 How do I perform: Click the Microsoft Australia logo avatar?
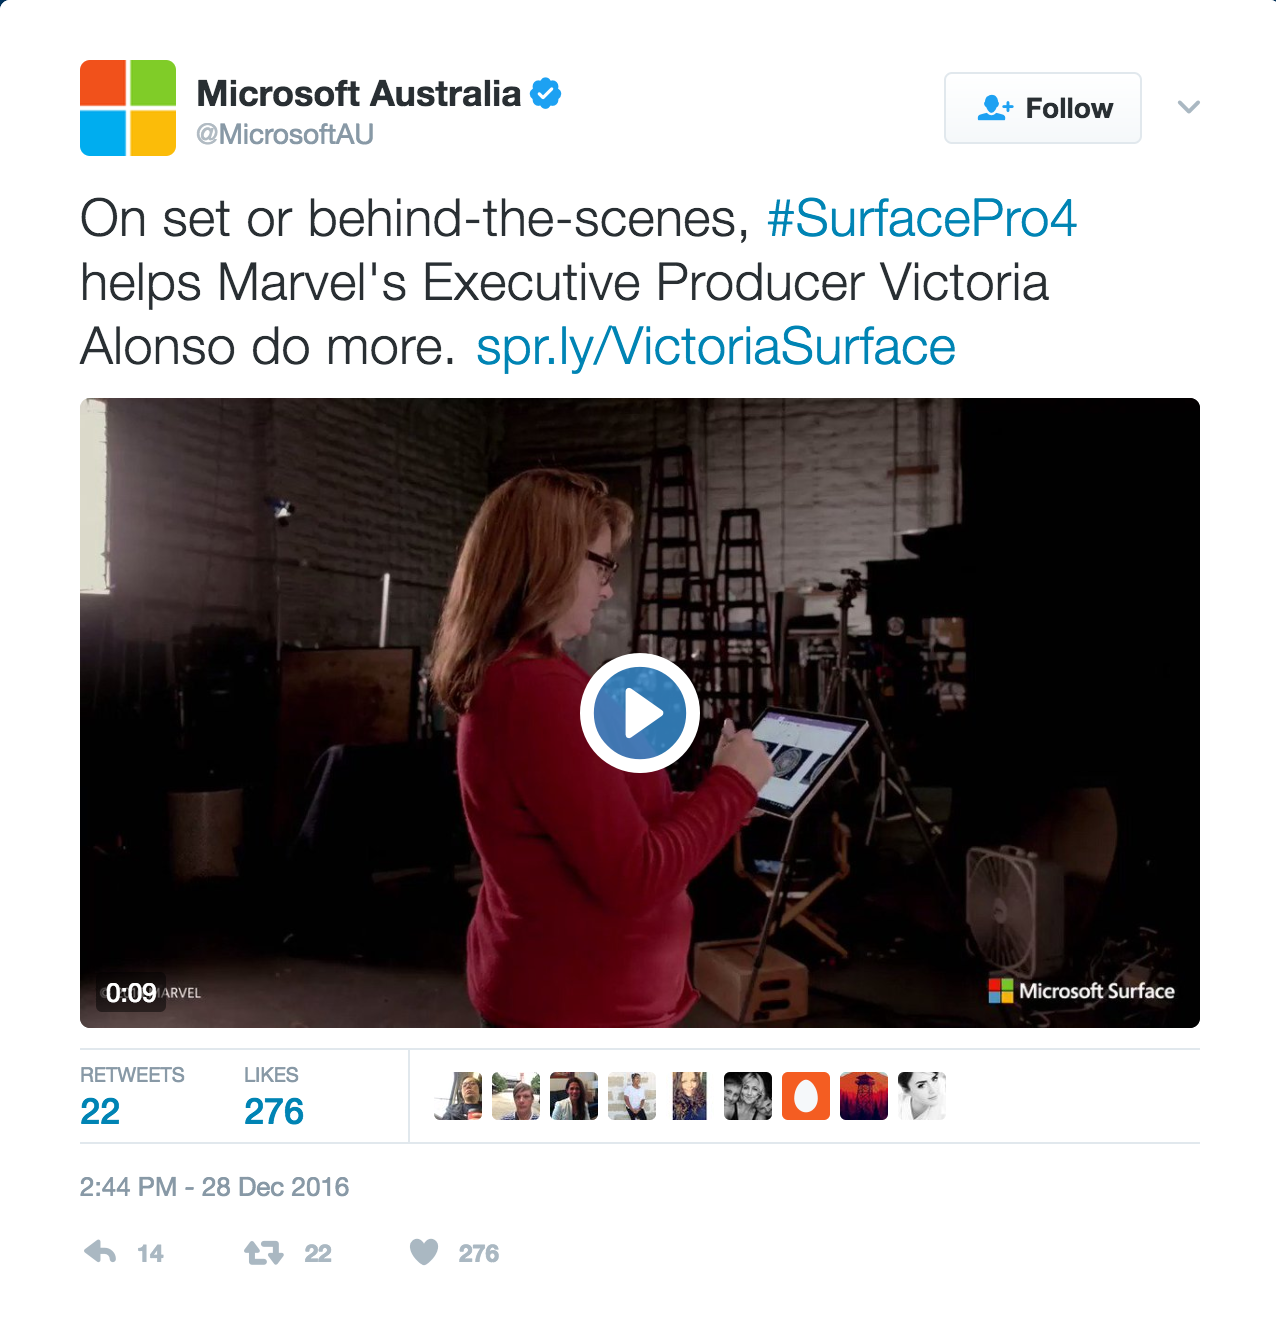(x=128, y=108)
